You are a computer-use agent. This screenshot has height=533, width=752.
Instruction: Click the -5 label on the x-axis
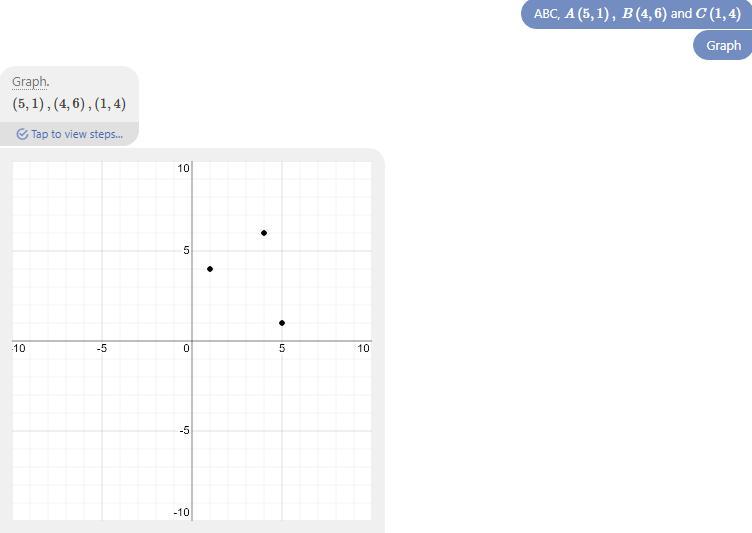[x=102, y=348]
